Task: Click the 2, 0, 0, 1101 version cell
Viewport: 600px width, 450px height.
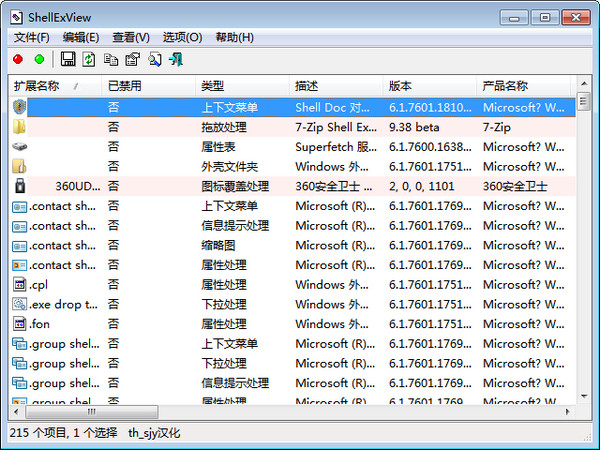Action: point(422,186)
